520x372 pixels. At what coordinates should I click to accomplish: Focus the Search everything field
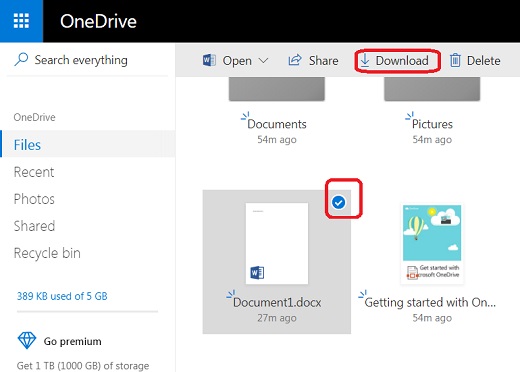[x=87, y=60]
